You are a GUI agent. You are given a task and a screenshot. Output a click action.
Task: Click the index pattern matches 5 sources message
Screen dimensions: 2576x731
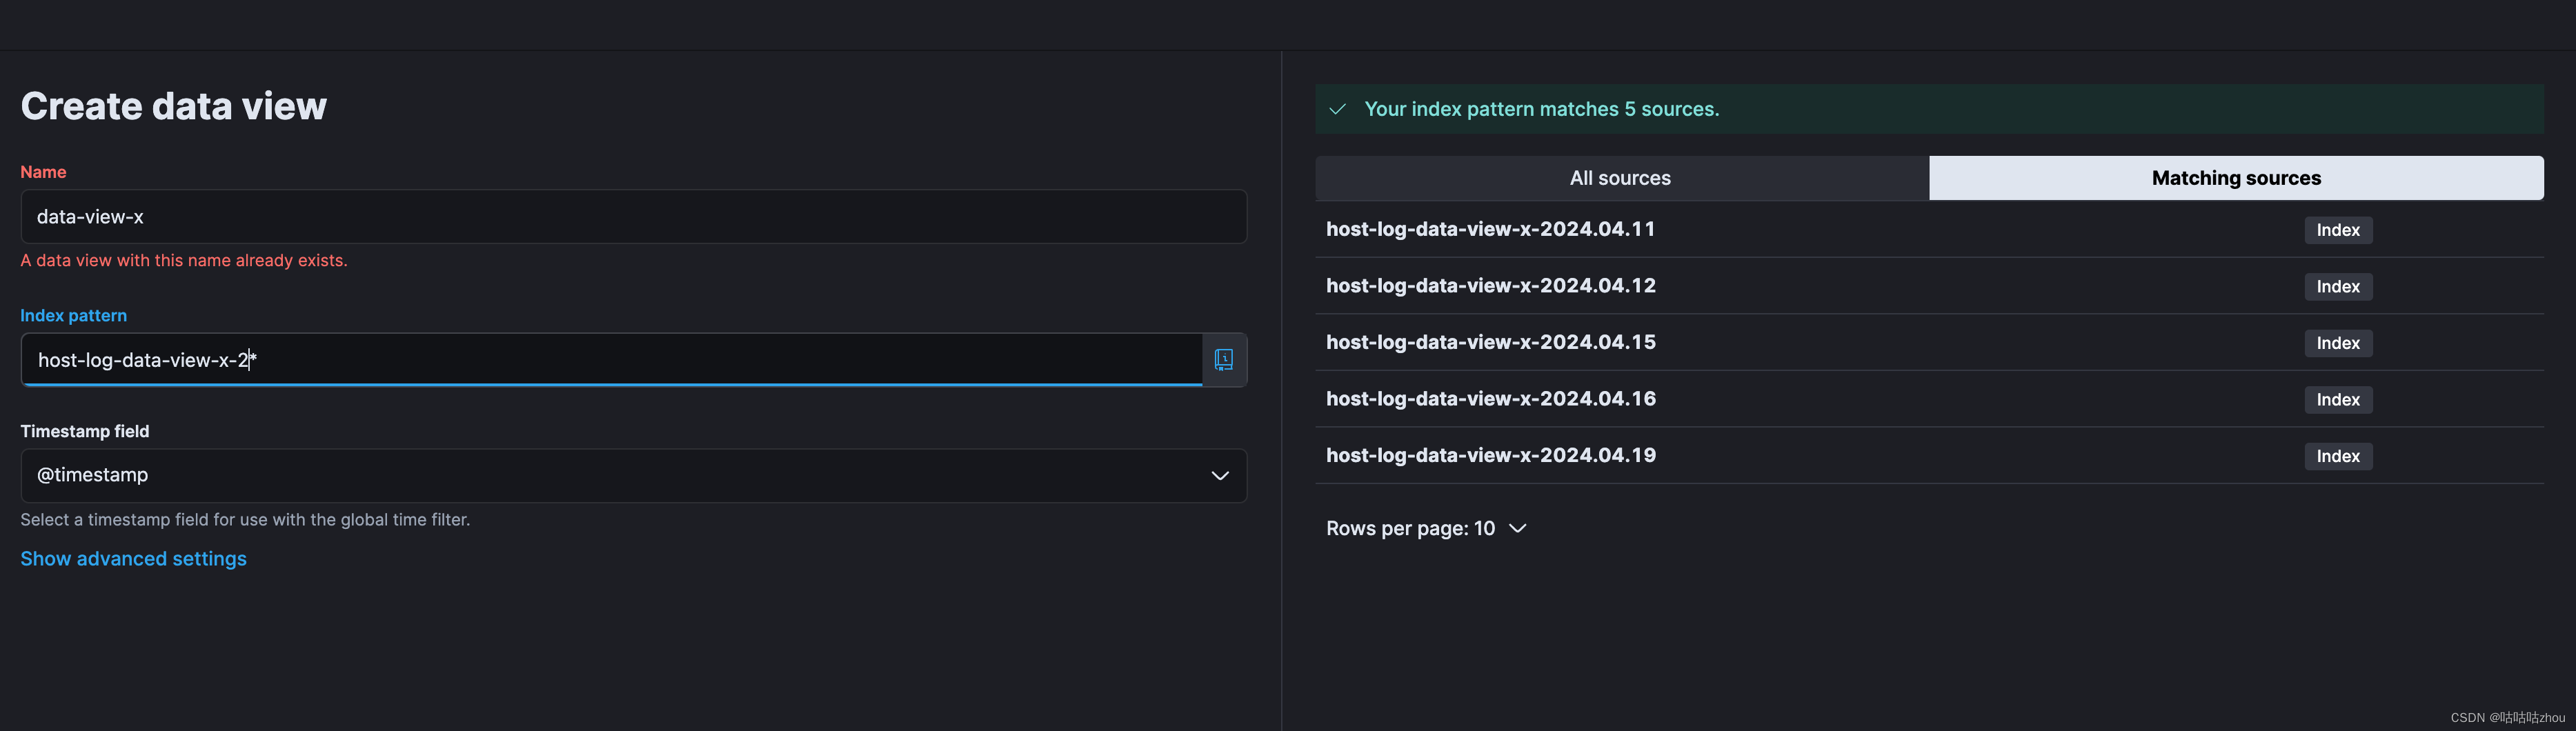[1541, 109]
